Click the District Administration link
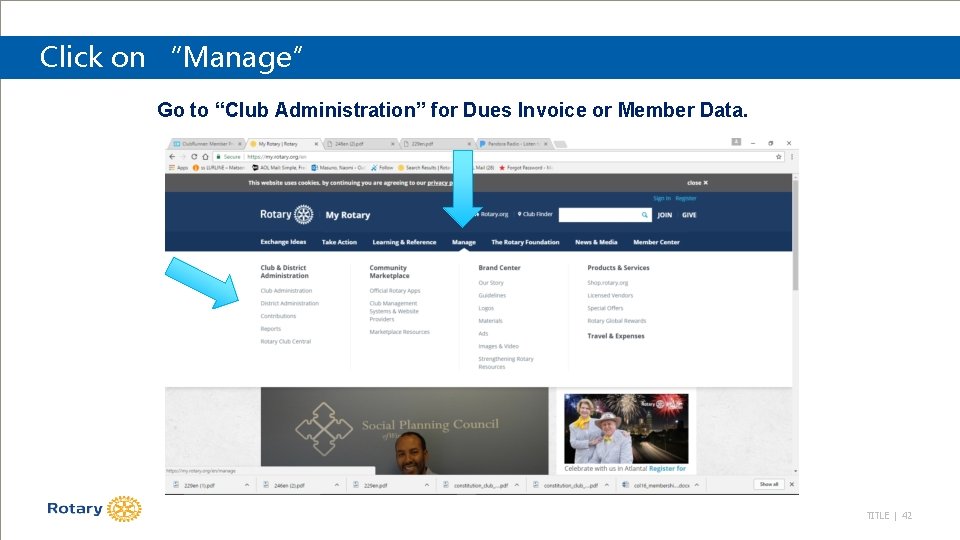Screen dimensions: 960x540 pos(290,303)
